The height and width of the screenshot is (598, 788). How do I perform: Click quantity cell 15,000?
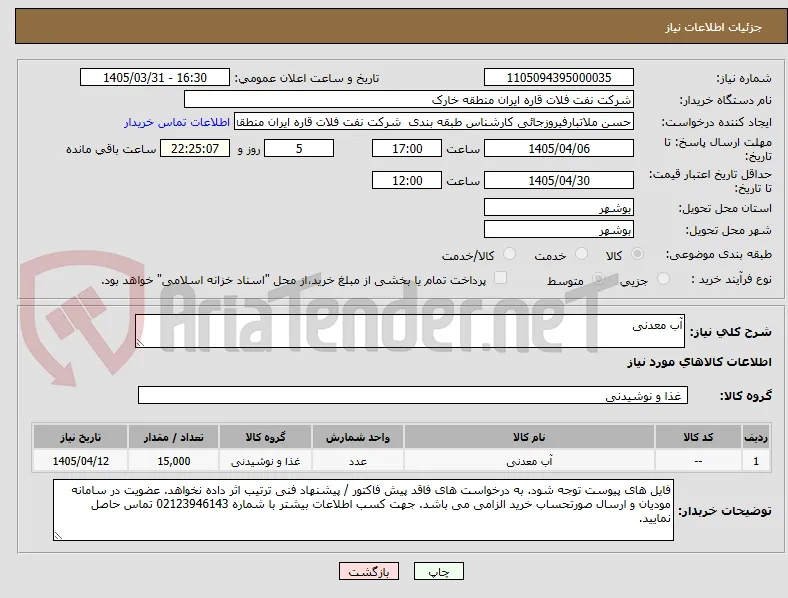[173, 461]
